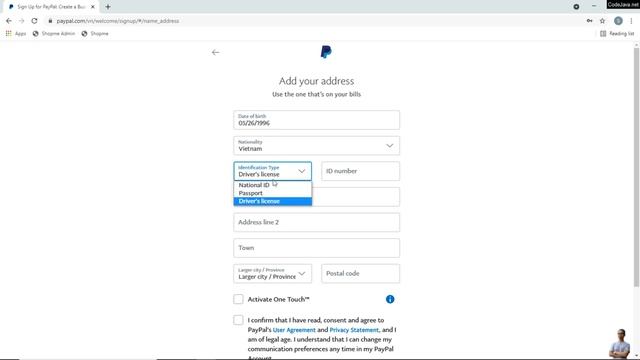Click the Chrome media control icon
Screen dimensions: 640x360
576,7
